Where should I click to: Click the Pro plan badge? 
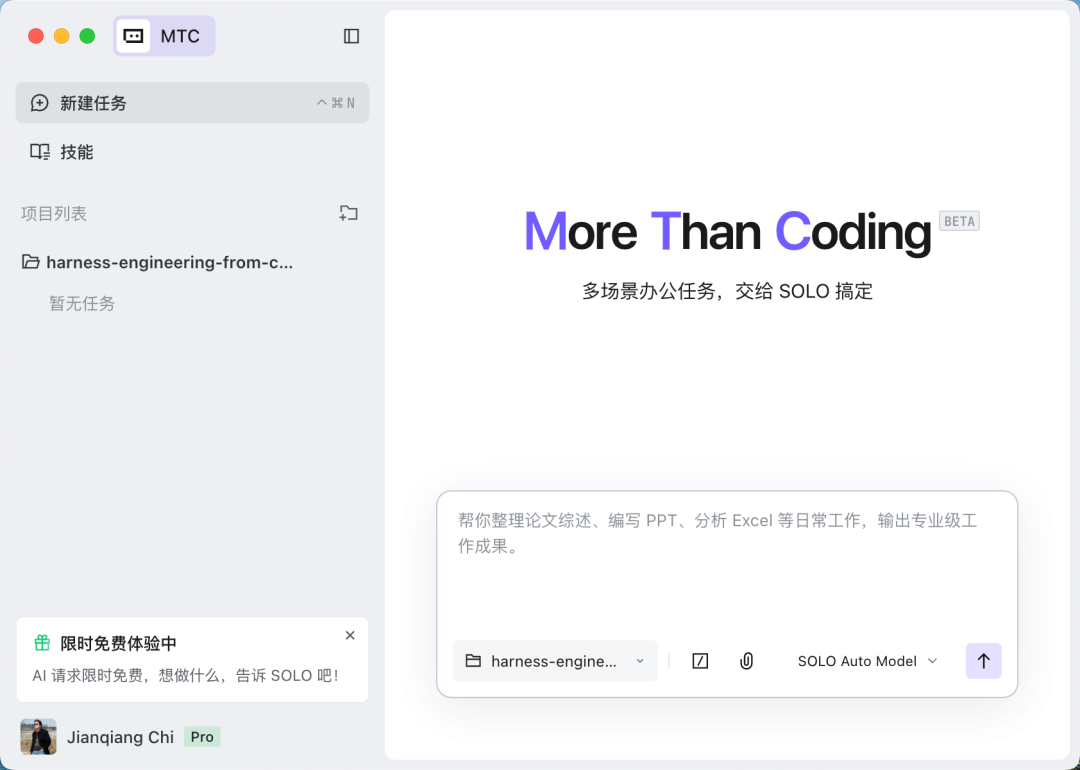click(x=202, y=737)
